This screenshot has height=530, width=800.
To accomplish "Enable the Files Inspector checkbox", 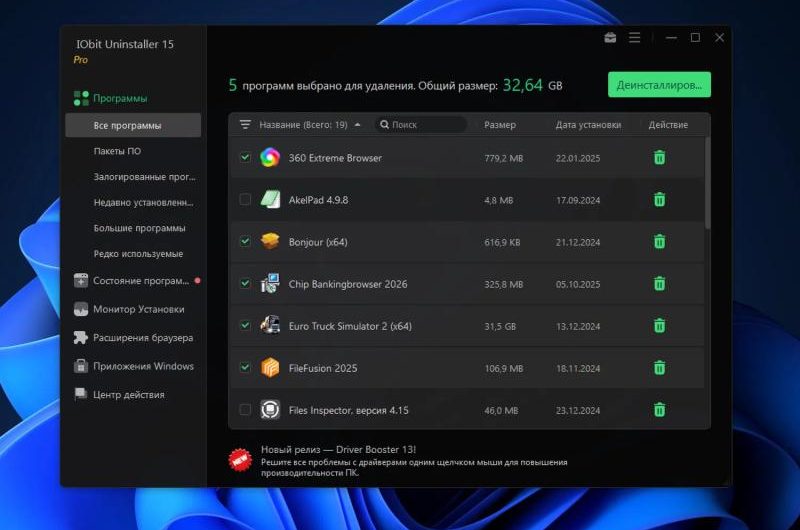I will [x=245, y=410].
